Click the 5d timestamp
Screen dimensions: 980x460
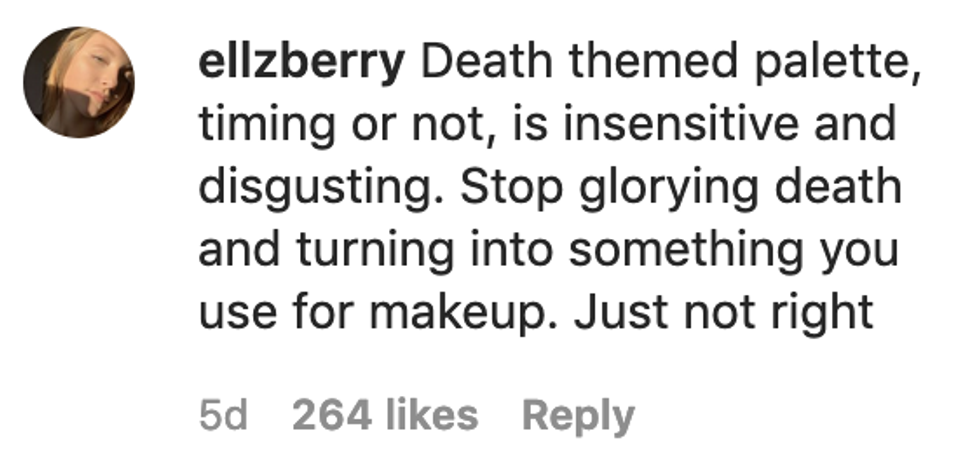223,415
